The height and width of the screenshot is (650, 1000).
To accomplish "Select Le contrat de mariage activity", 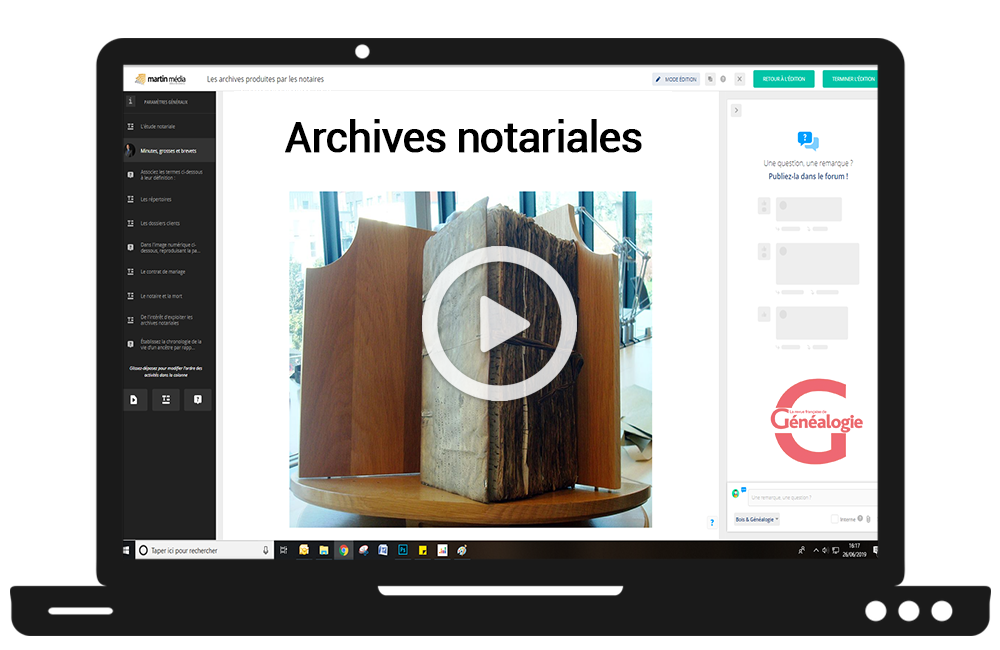I will click(169, 272).
